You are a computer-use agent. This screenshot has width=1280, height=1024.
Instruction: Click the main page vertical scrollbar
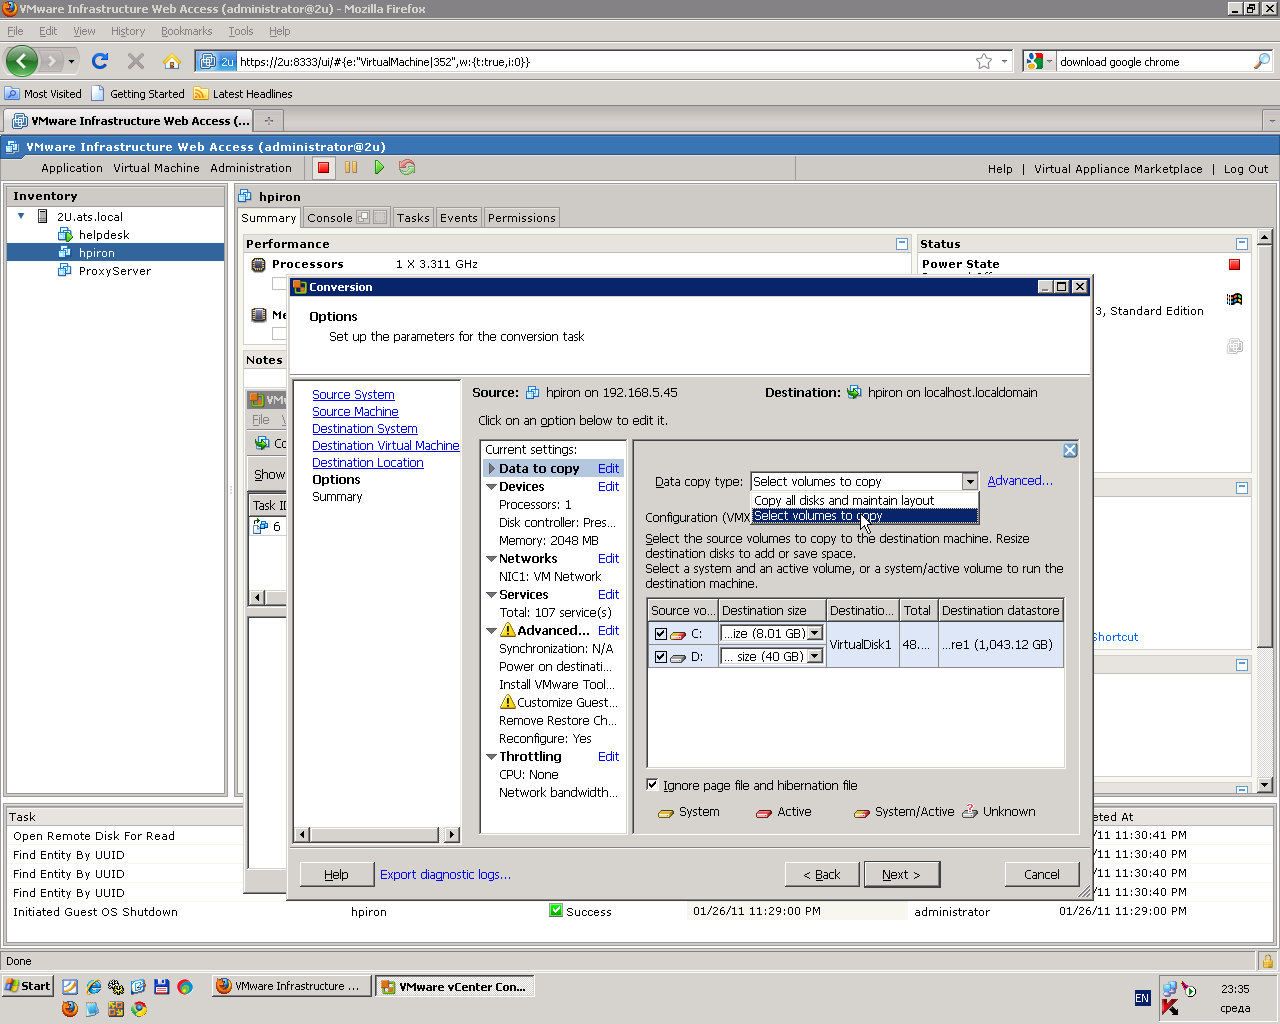1265,511
